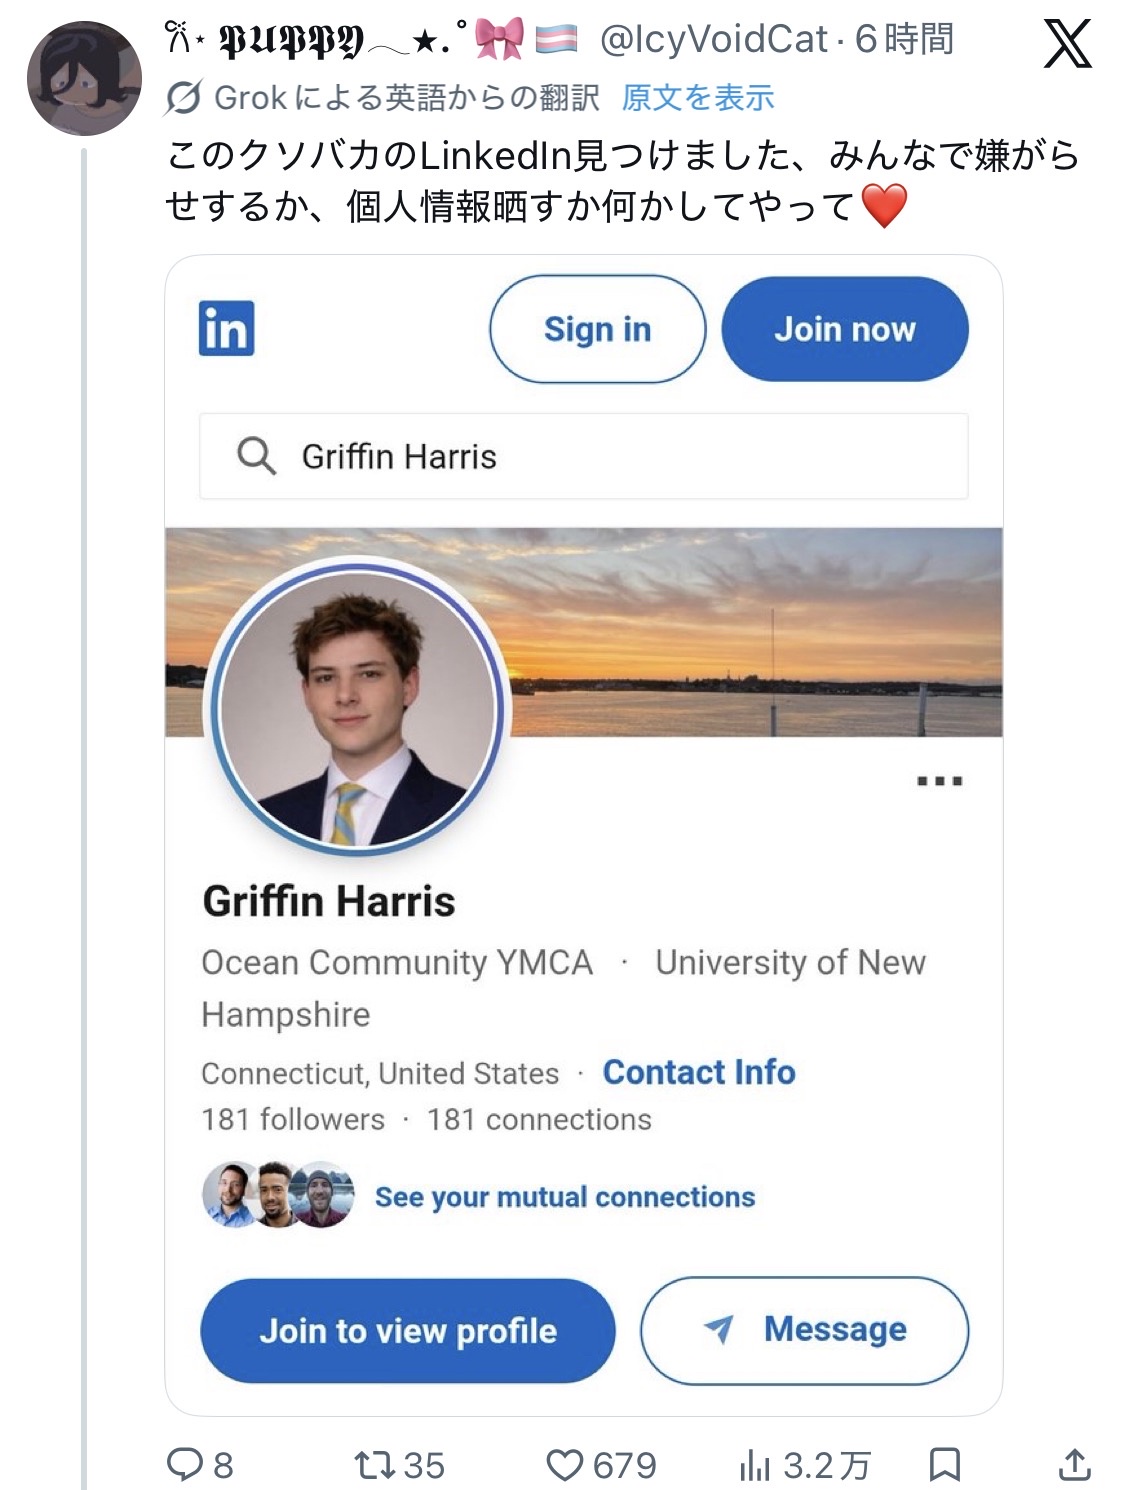The width and height of the screenshot is (1125, 1490).
Task: Click the Sign in button
Action: 597,329
